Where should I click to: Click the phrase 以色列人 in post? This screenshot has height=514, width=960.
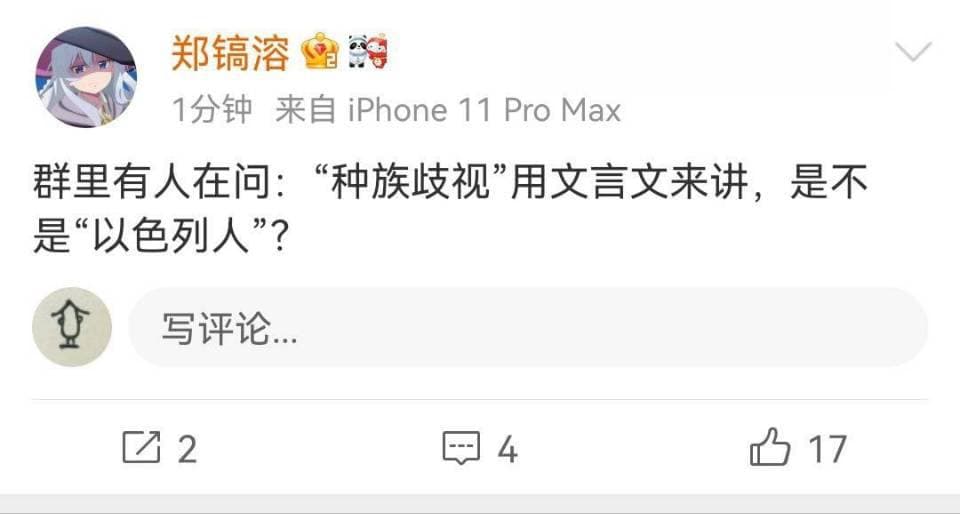click(170, 236)
